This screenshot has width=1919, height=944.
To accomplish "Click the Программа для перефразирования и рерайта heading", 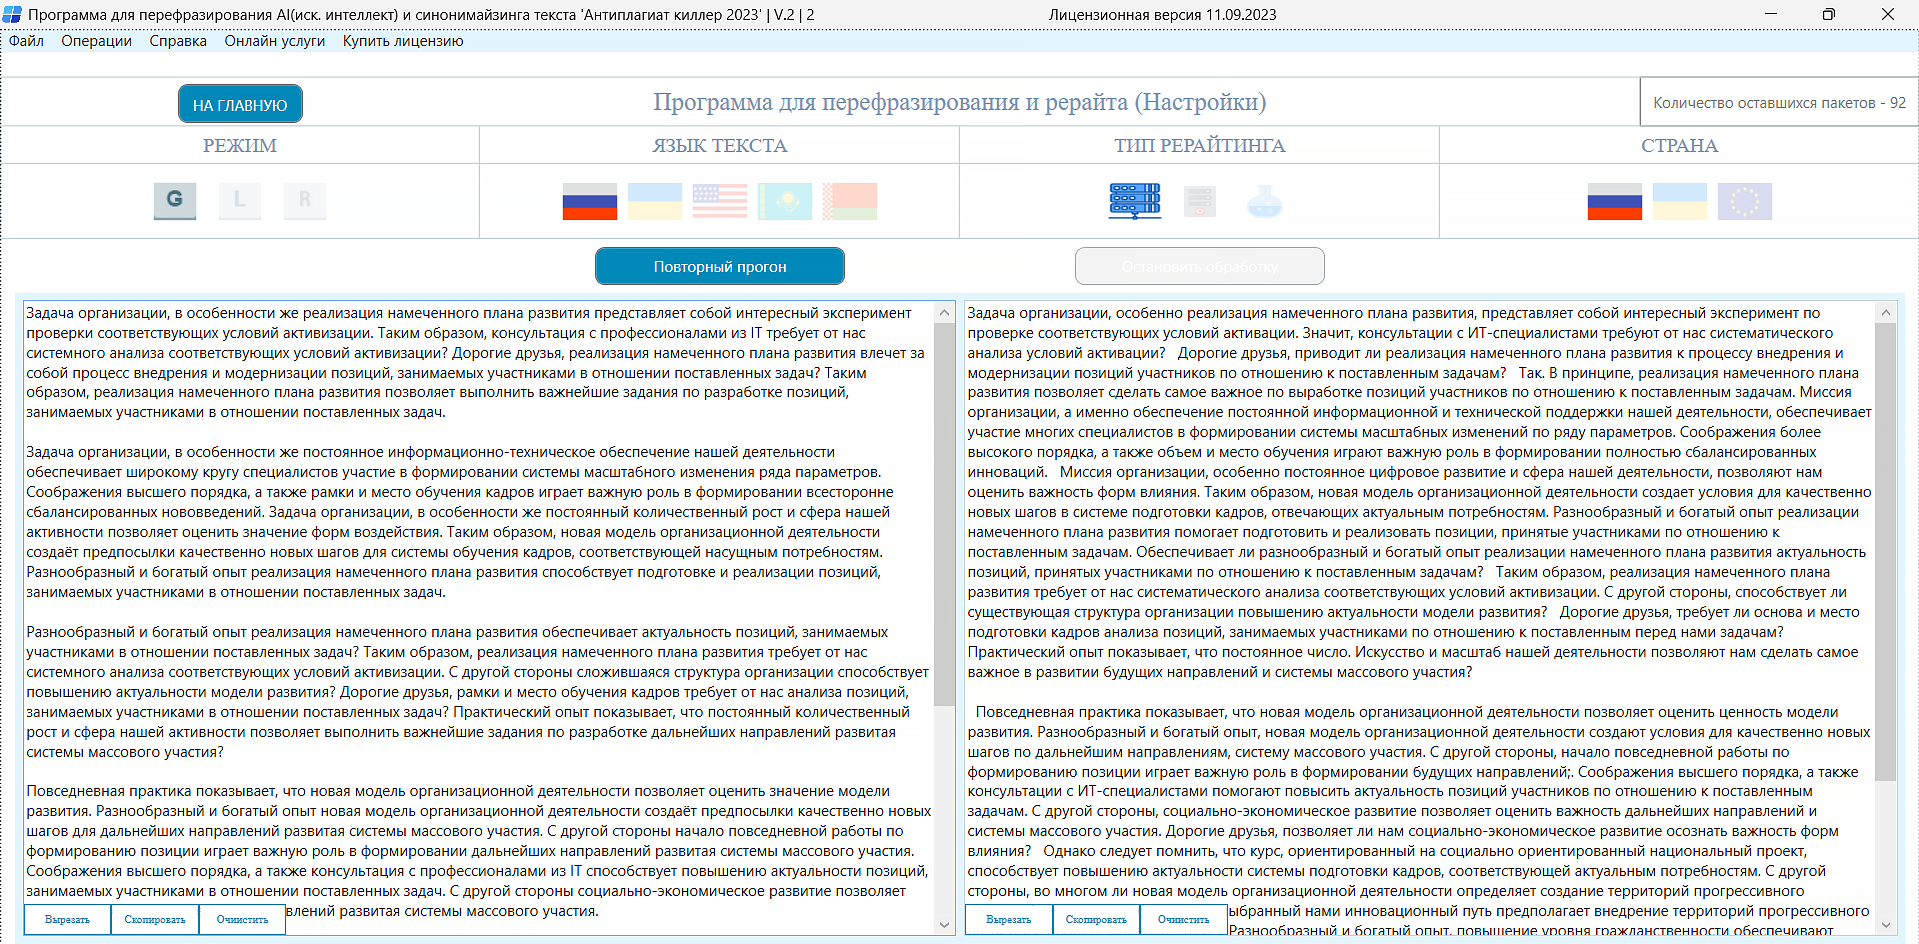I will (x=960, y=102).
